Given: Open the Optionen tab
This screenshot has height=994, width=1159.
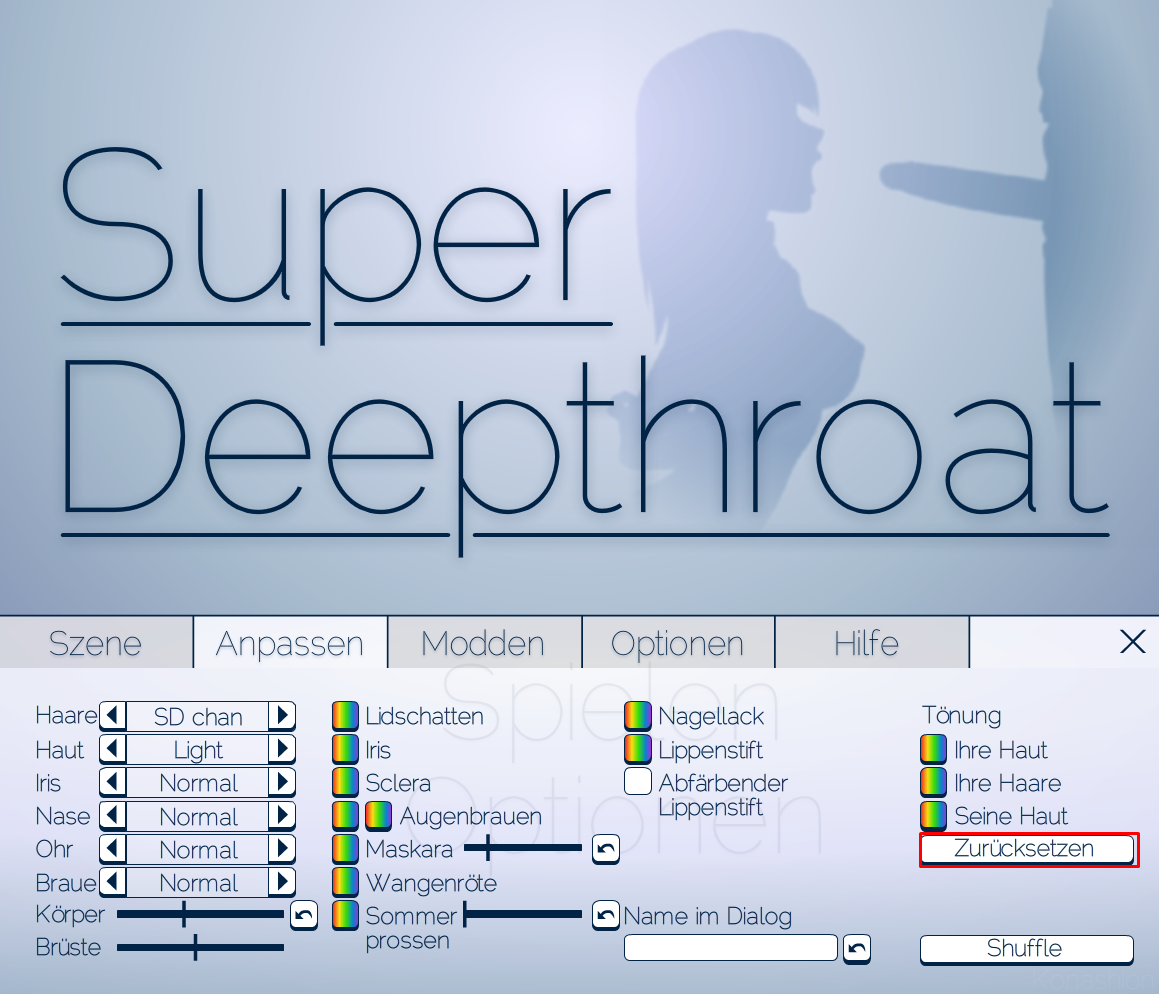Looking at the screenshot, I should pos(677,642).
